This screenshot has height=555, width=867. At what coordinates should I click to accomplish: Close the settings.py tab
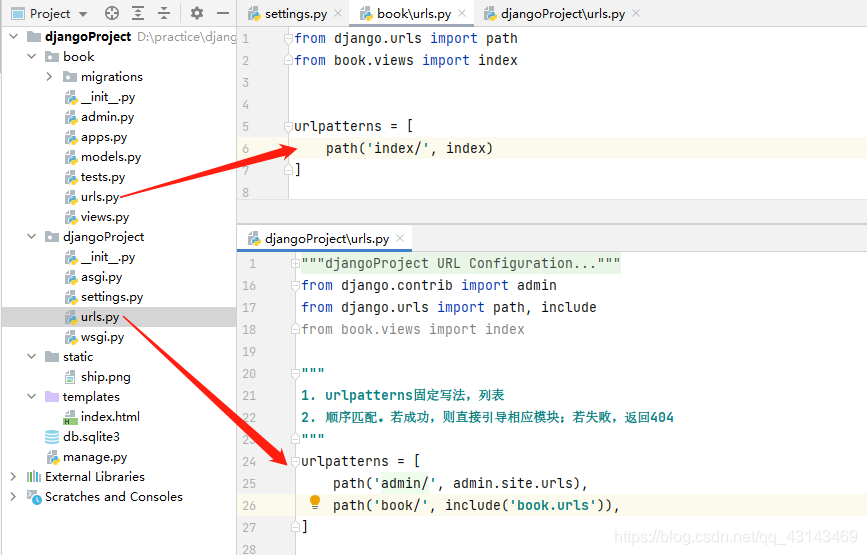tap(338, 13)
